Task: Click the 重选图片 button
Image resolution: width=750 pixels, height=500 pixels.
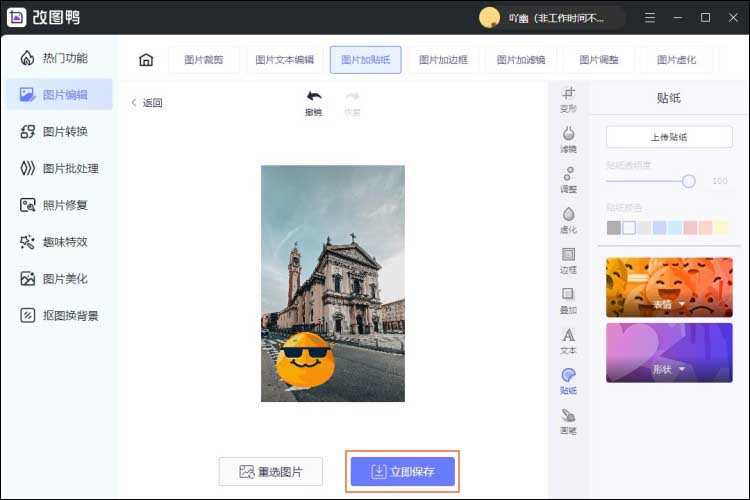Action: coord(271,472)
